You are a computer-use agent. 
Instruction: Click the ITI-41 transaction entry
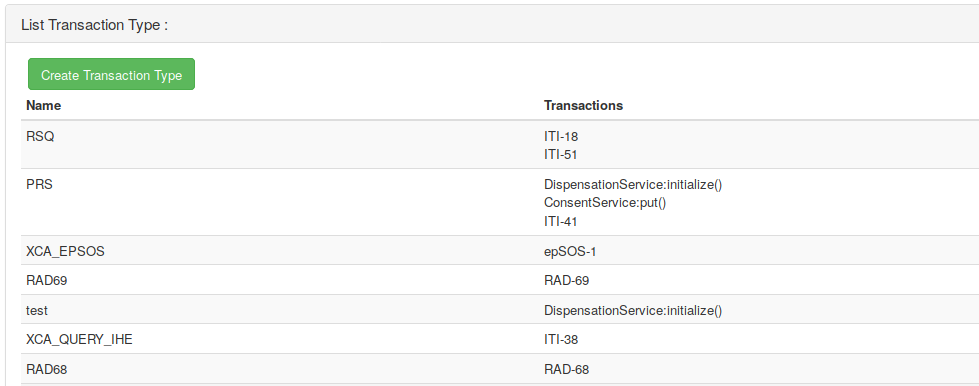point(561,221)
